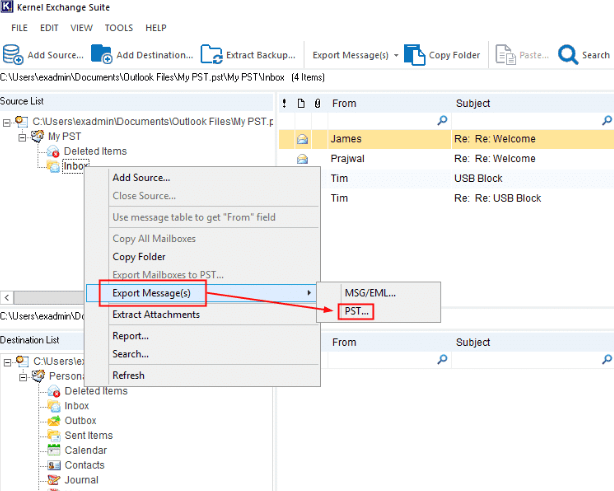Viewport: 614px width, 491px height.
Task: Open the Export Message(s) toolbar dropdown arrow
Action: pyautogui.click(x=396, y=55)
